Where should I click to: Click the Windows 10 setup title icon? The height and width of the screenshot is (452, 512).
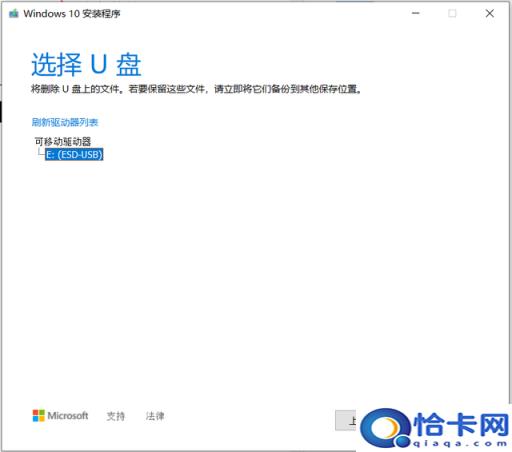(x=14, y=14)
